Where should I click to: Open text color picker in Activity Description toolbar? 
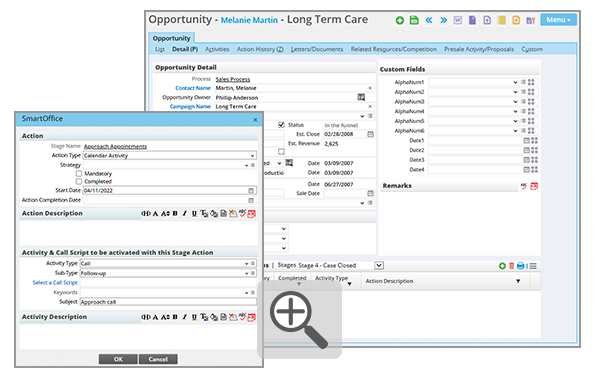(x=204, y=317)
